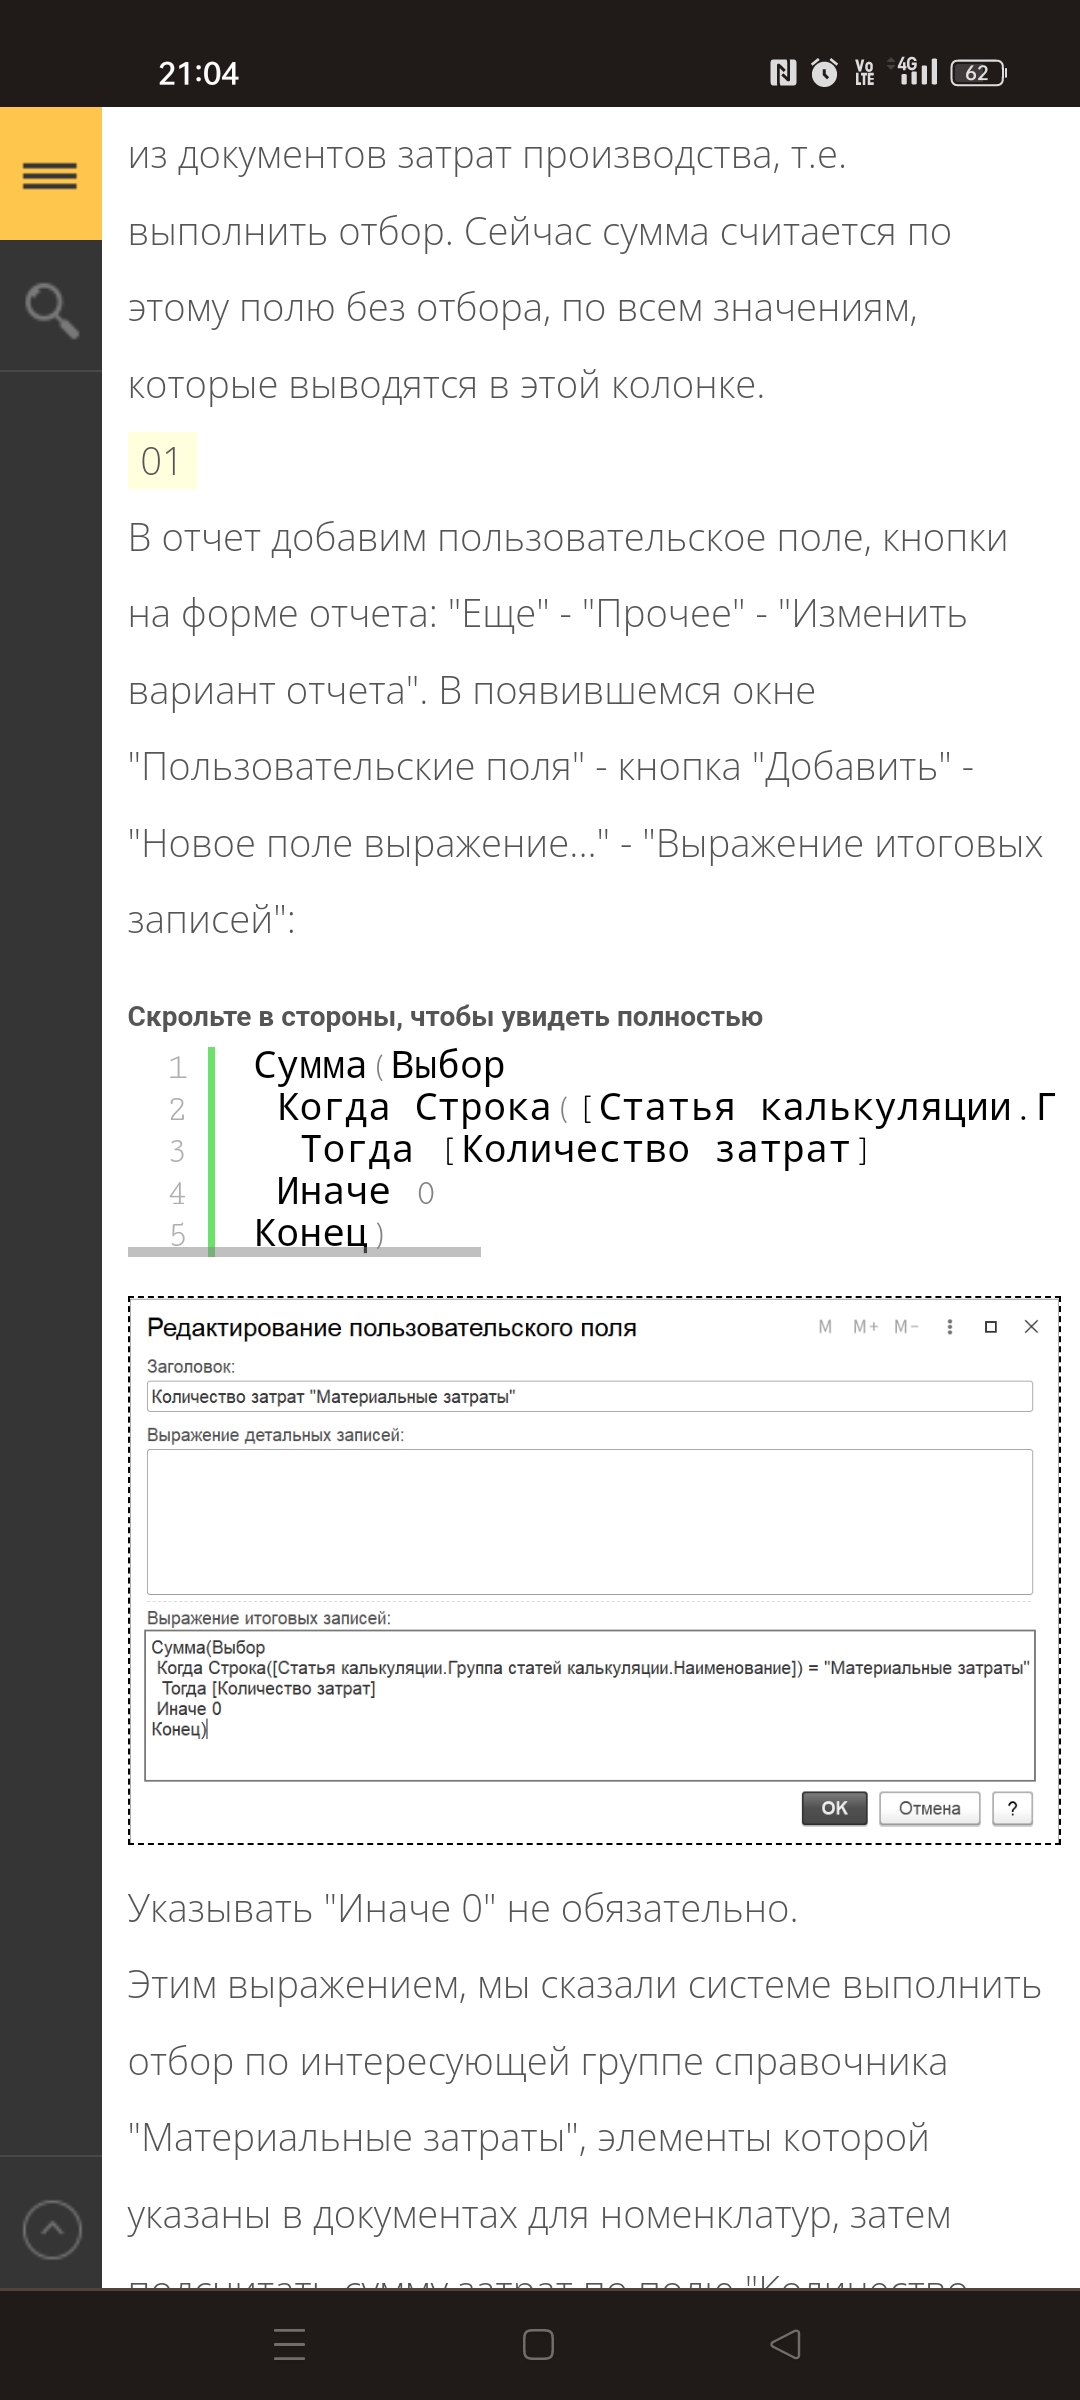Tap sentence 'Указывать "Иначе 0" не обязательно.'
The image size is (1080, 2400).
(463, 1909)
